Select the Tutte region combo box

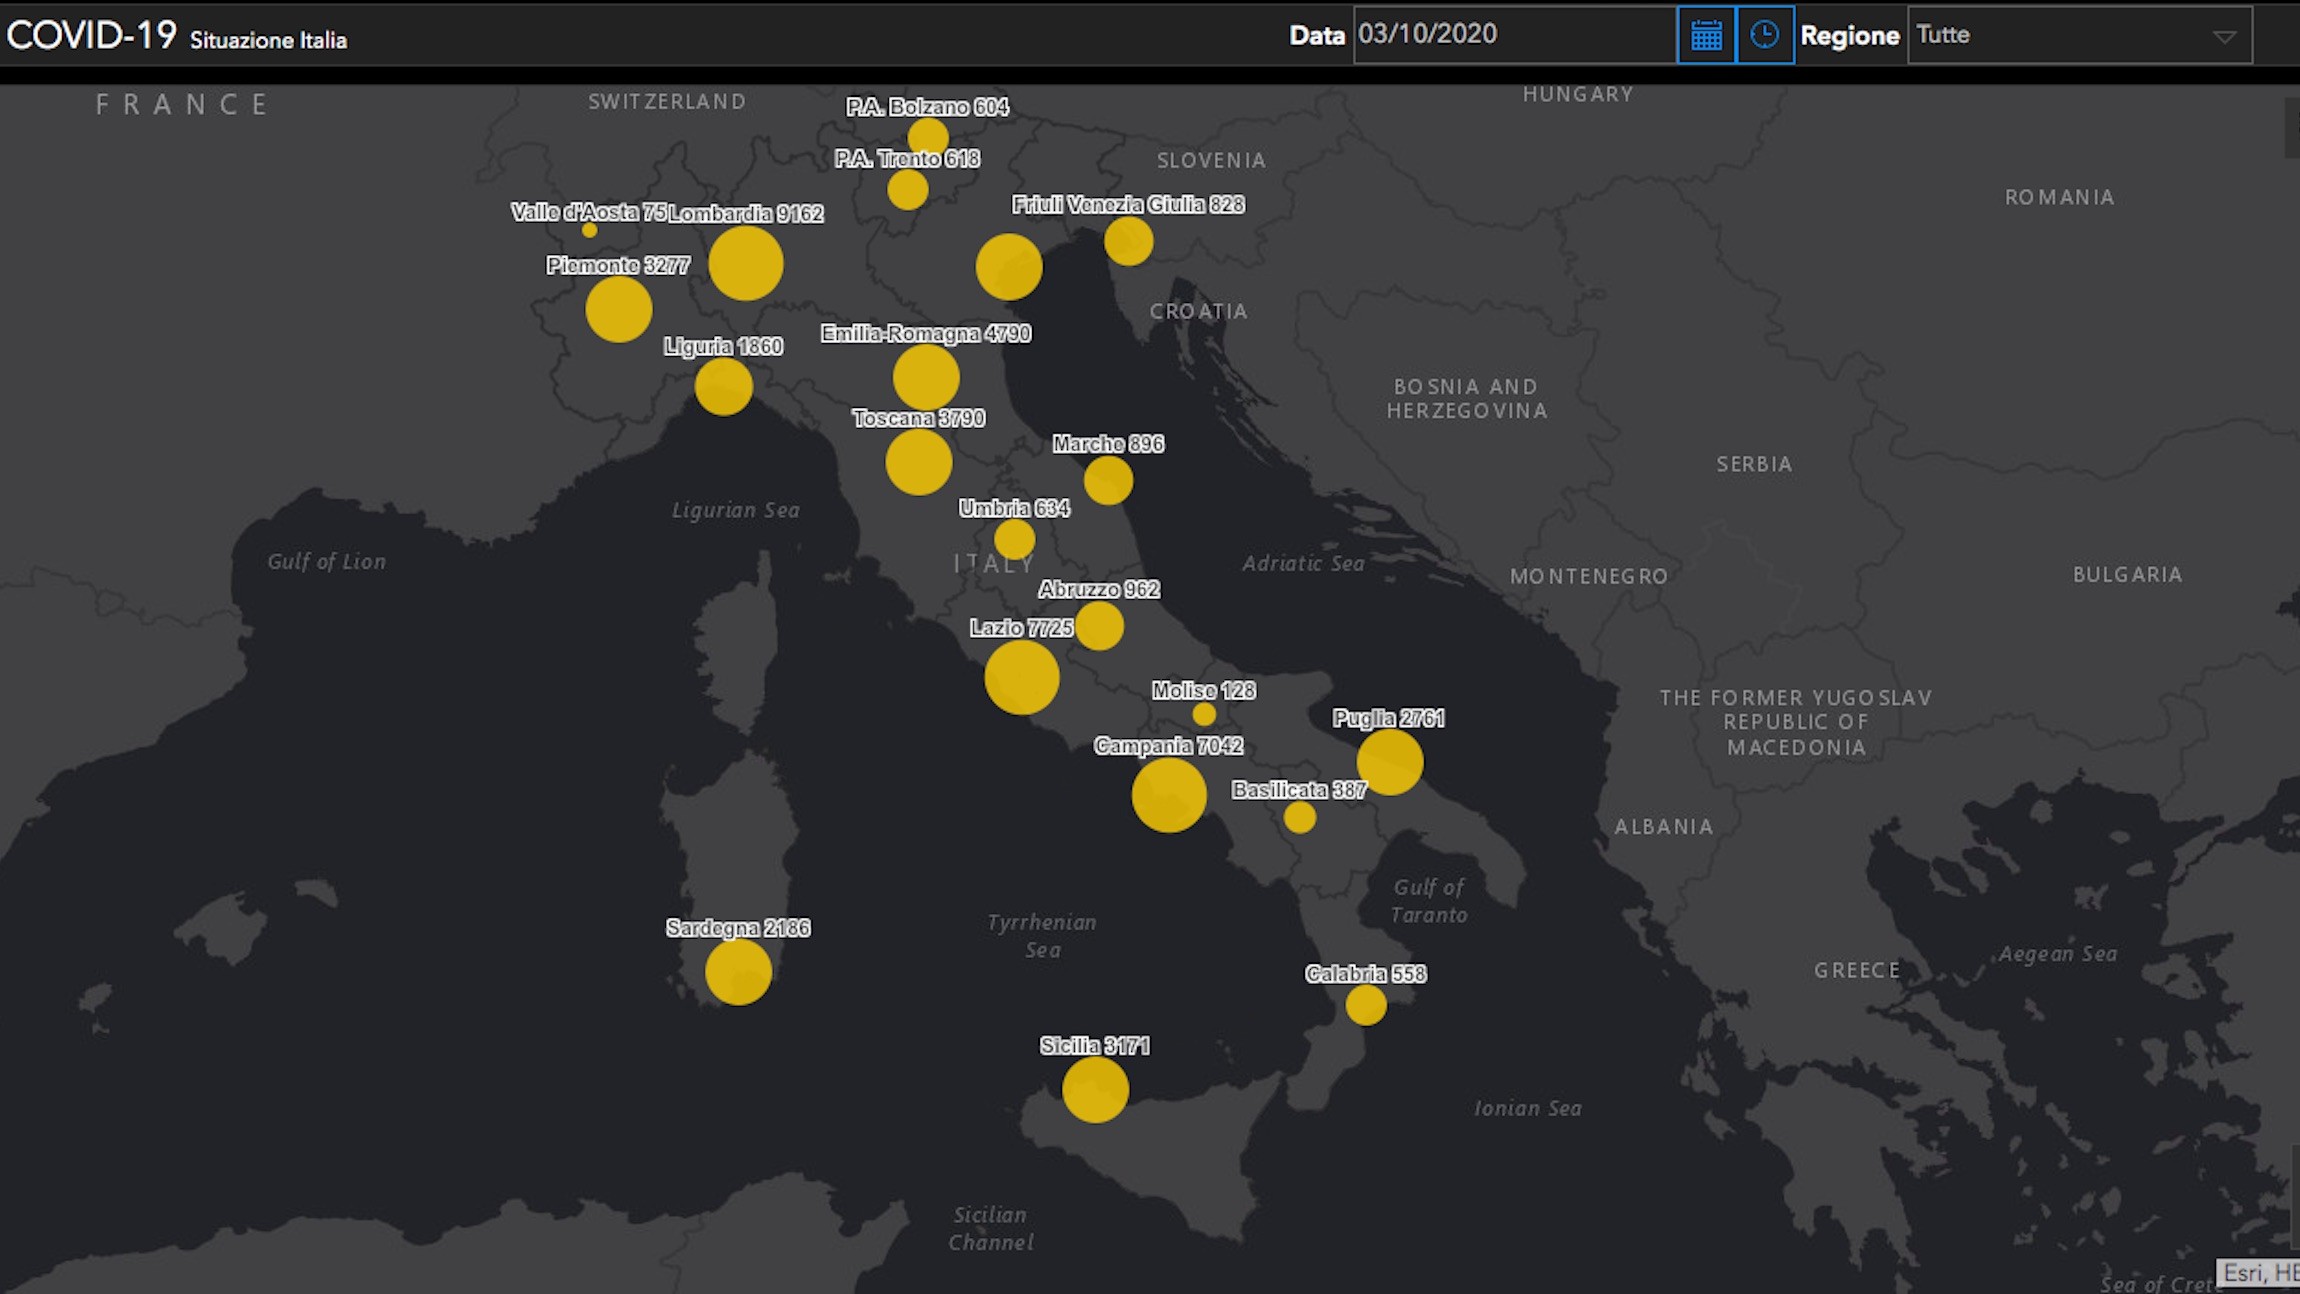tap(2080, 35)
